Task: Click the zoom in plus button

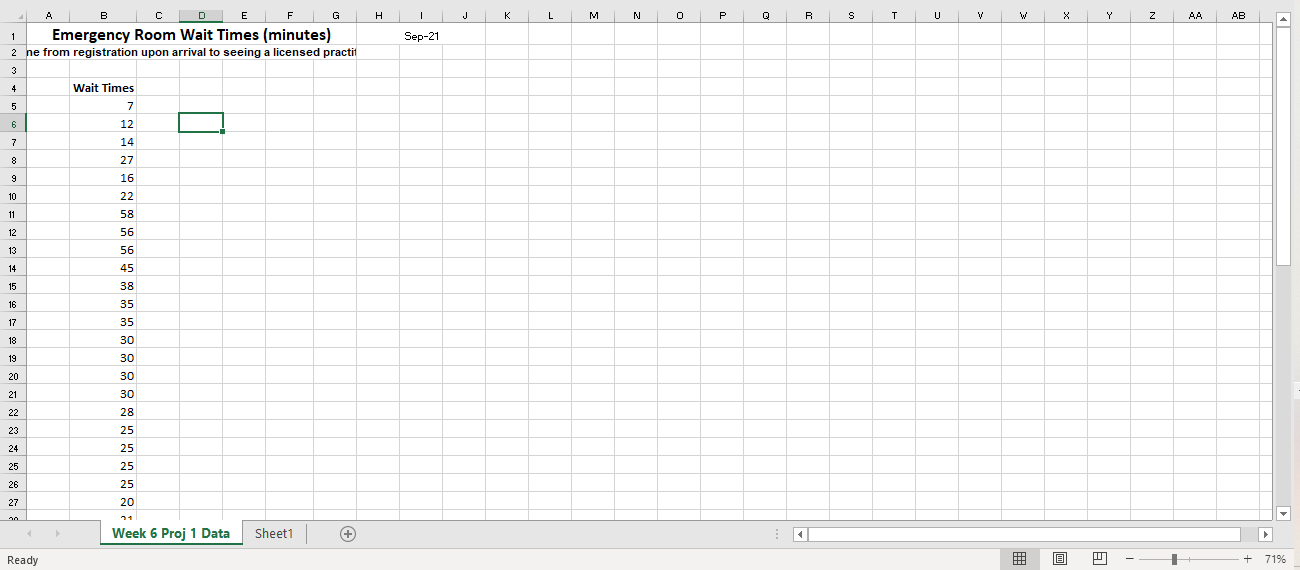Action: click(1247, 559)
